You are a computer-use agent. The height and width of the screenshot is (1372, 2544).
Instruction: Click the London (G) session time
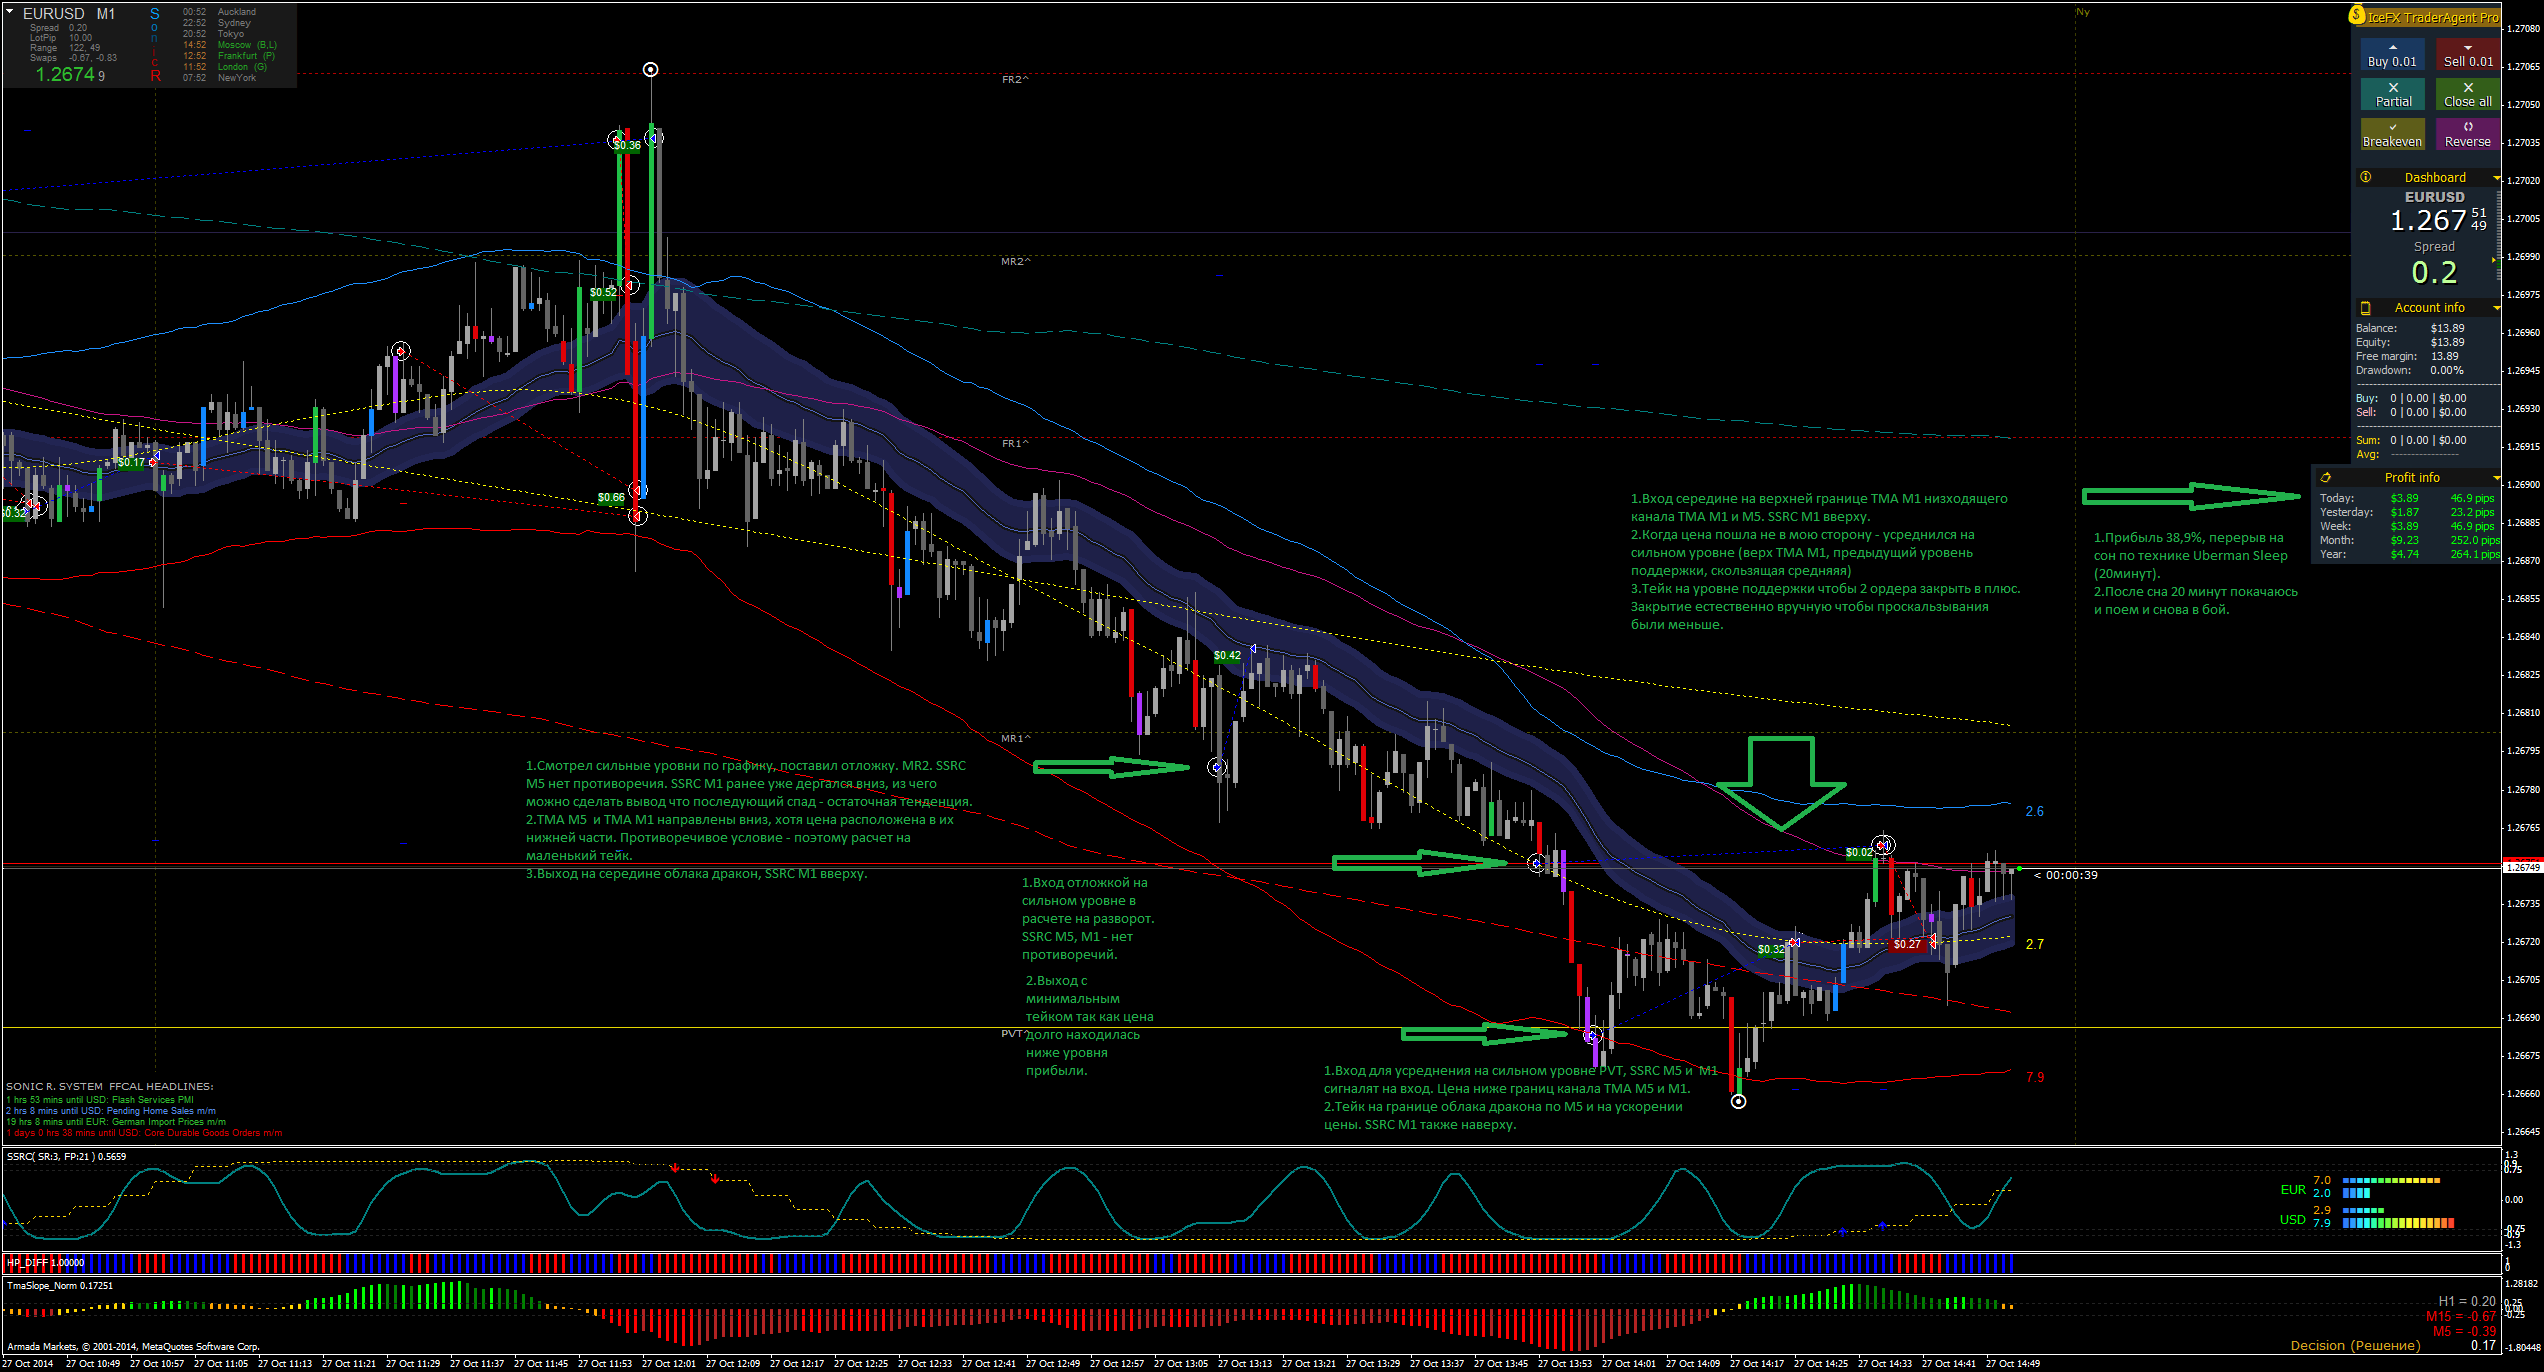225,67
